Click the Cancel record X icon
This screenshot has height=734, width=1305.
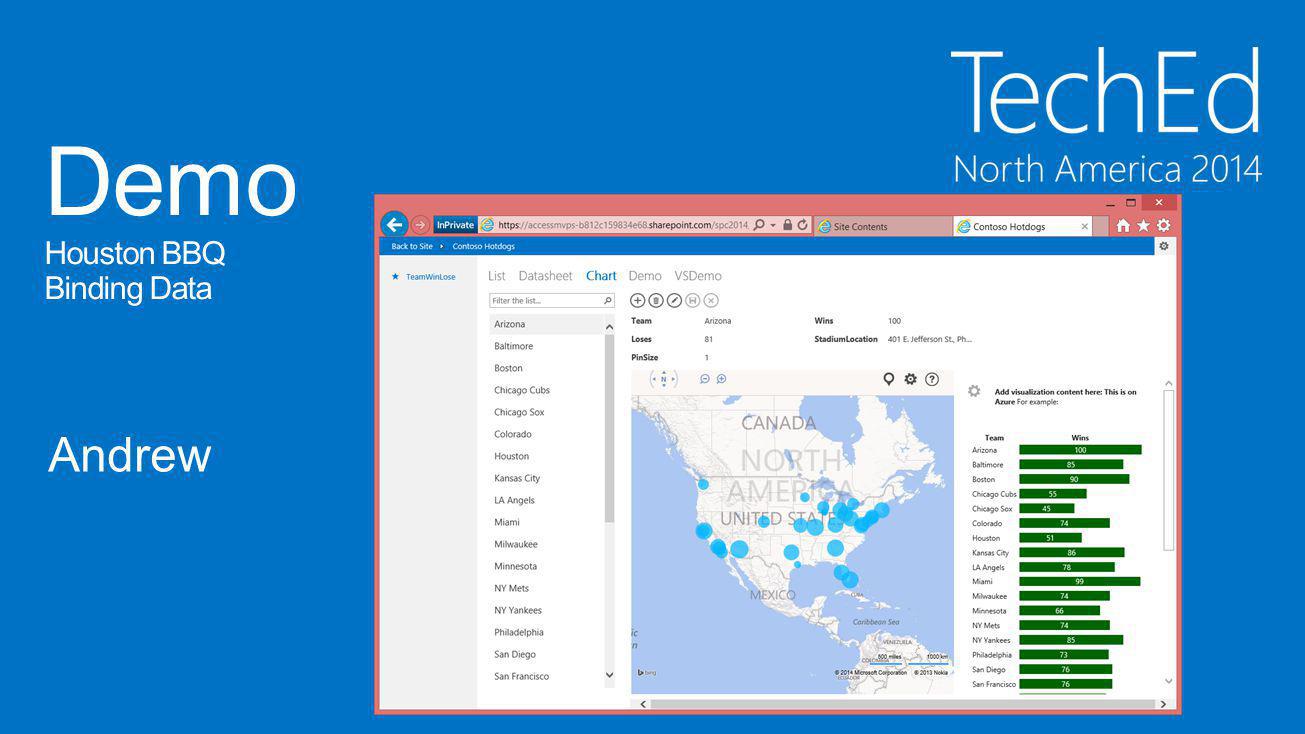711,300
